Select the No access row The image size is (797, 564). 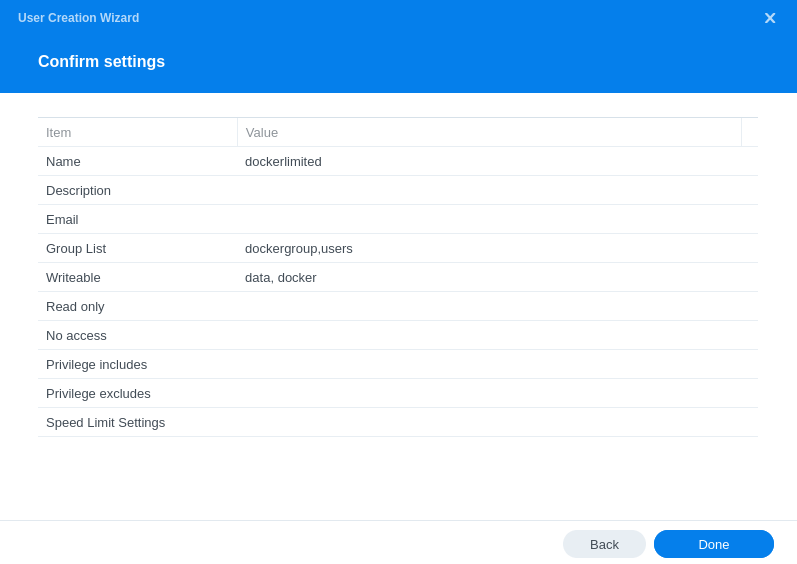point(397,335)
